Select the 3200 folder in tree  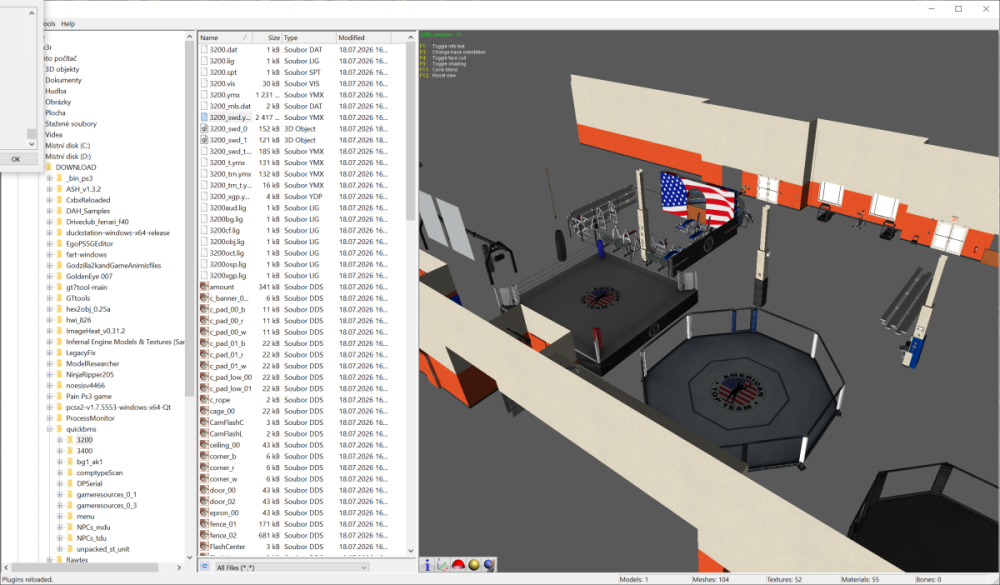tap(84, 440)
